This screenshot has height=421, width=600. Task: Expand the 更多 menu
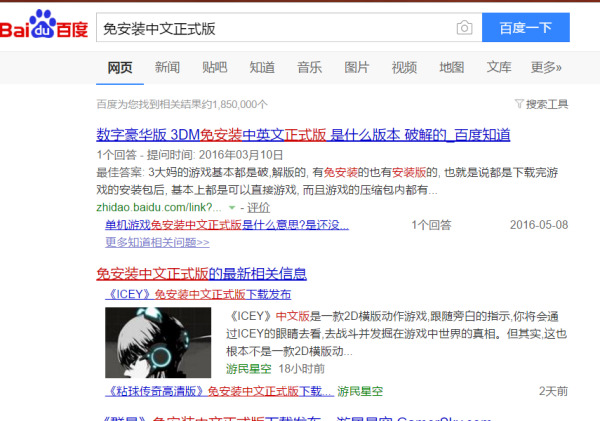pos(546,67)
